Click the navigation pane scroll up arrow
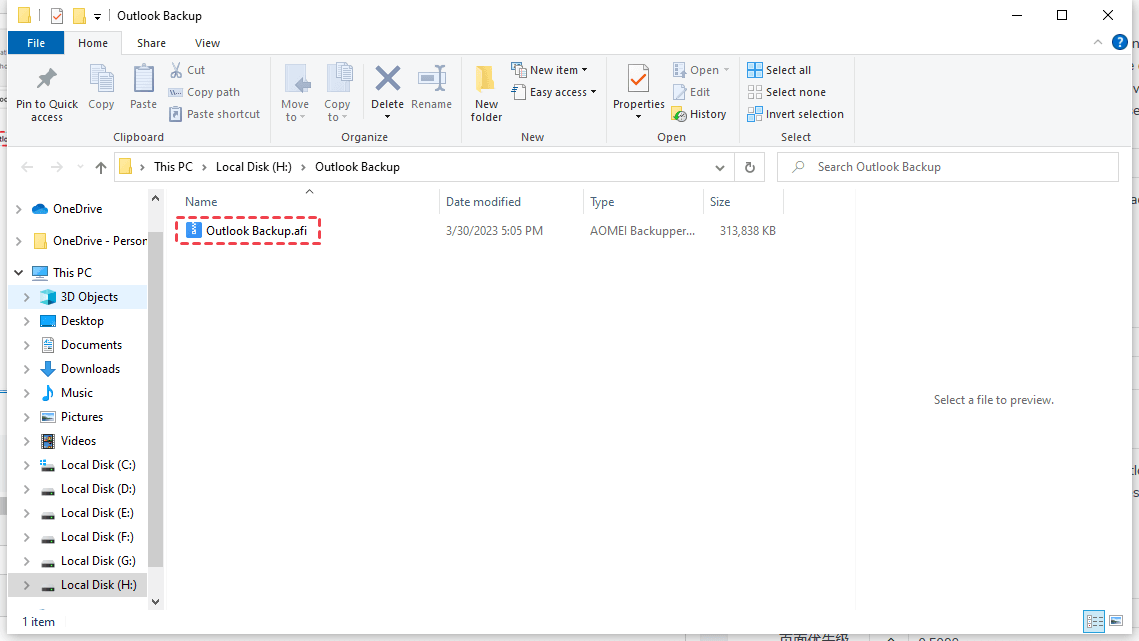 click(x=155, y=198)
